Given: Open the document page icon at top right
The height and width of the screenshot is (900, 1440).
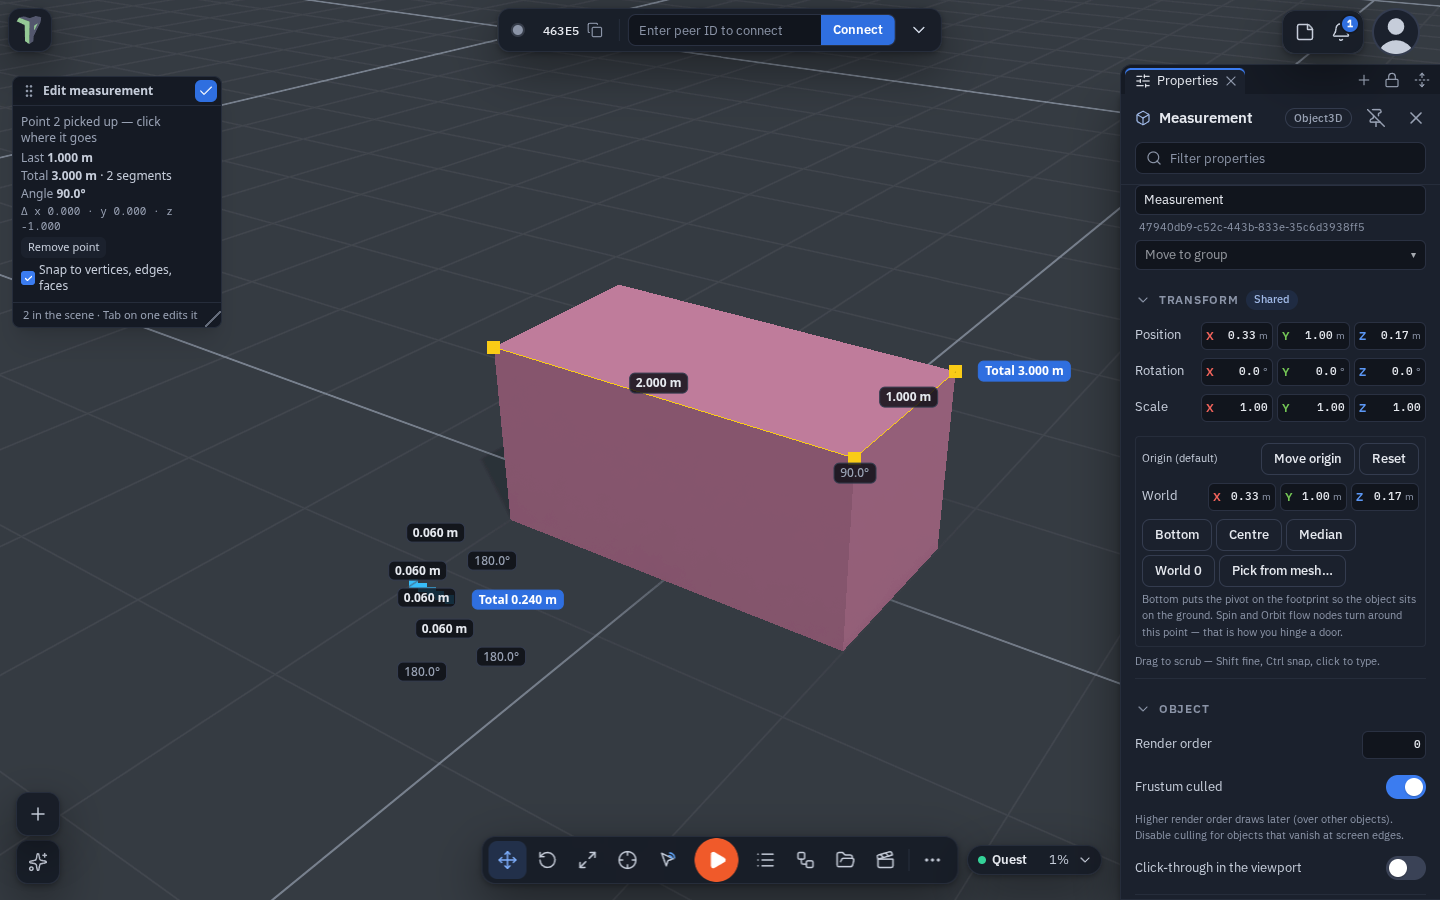Looking at the screenshot, I should click(x=1305, y=32).
